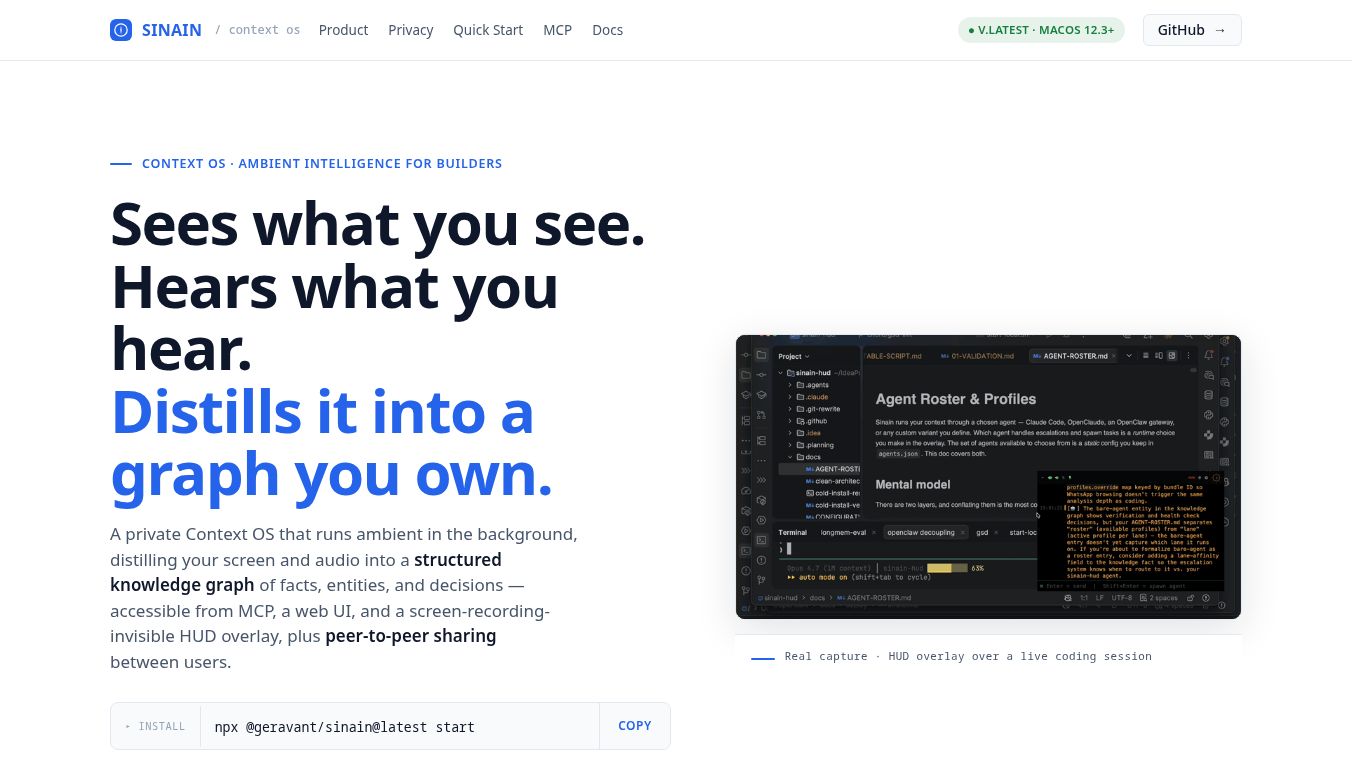1352x760 pixels.
Task: Toggle the editor-and-preview split view icon
Action: pyautogui.click(x=1159, y=355)
